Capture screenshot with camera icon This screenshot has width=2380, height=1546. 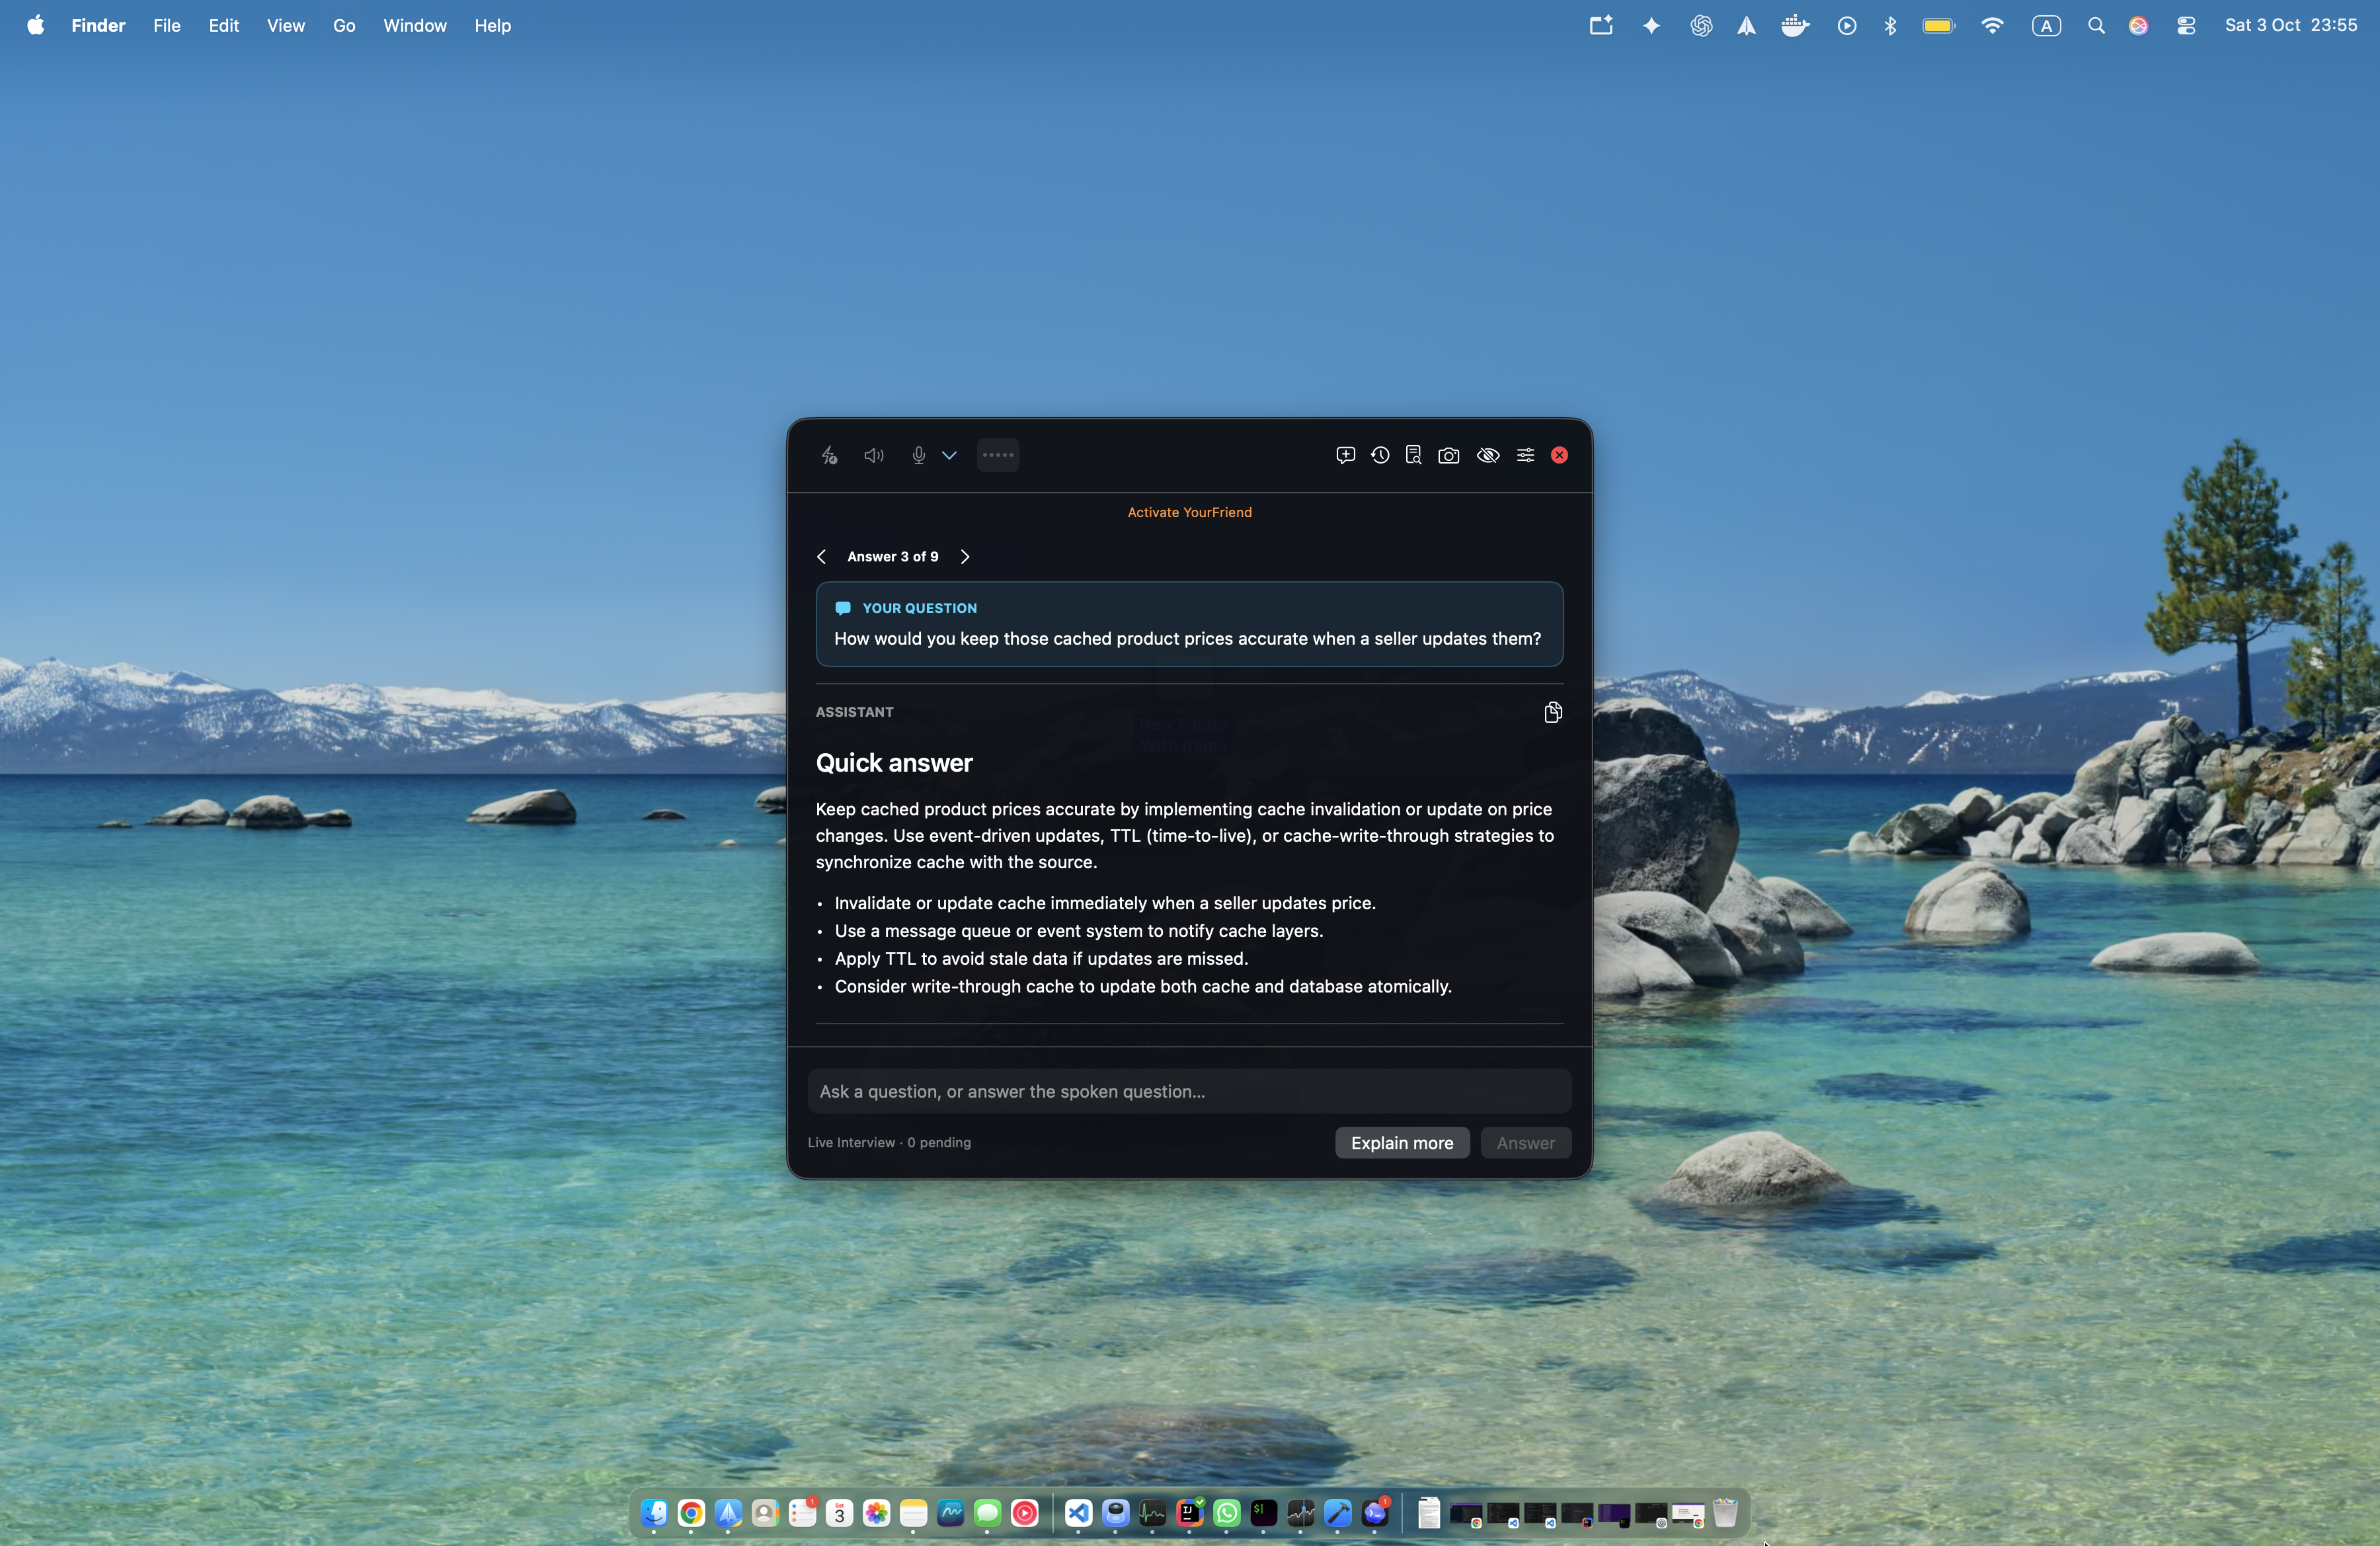[1448, 455]
